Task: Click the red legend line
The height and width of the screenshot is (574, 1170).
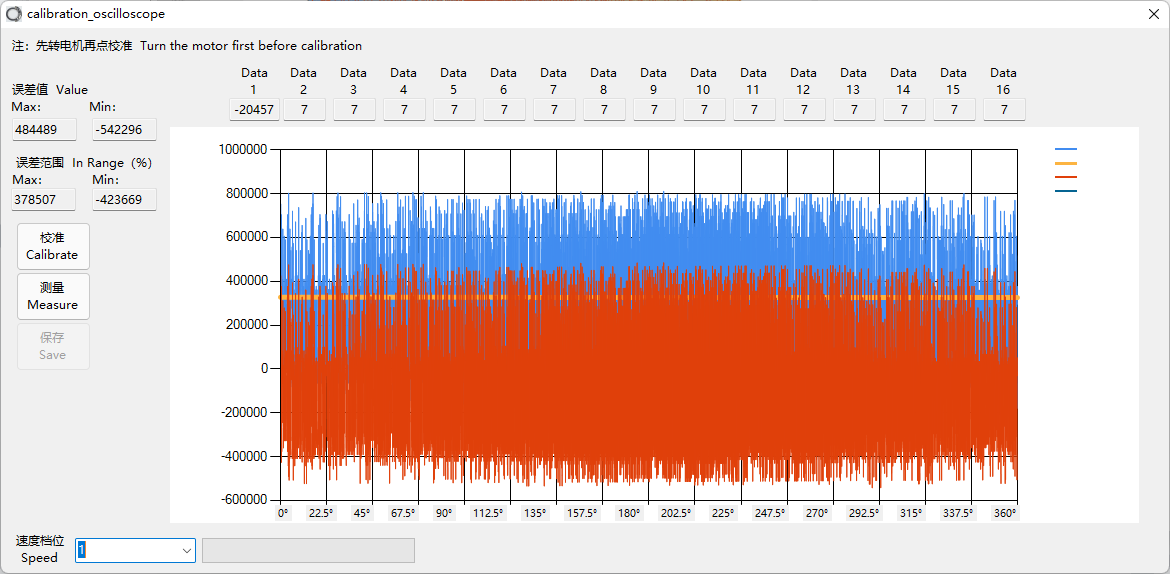Action: click(x=1066, y=177)
